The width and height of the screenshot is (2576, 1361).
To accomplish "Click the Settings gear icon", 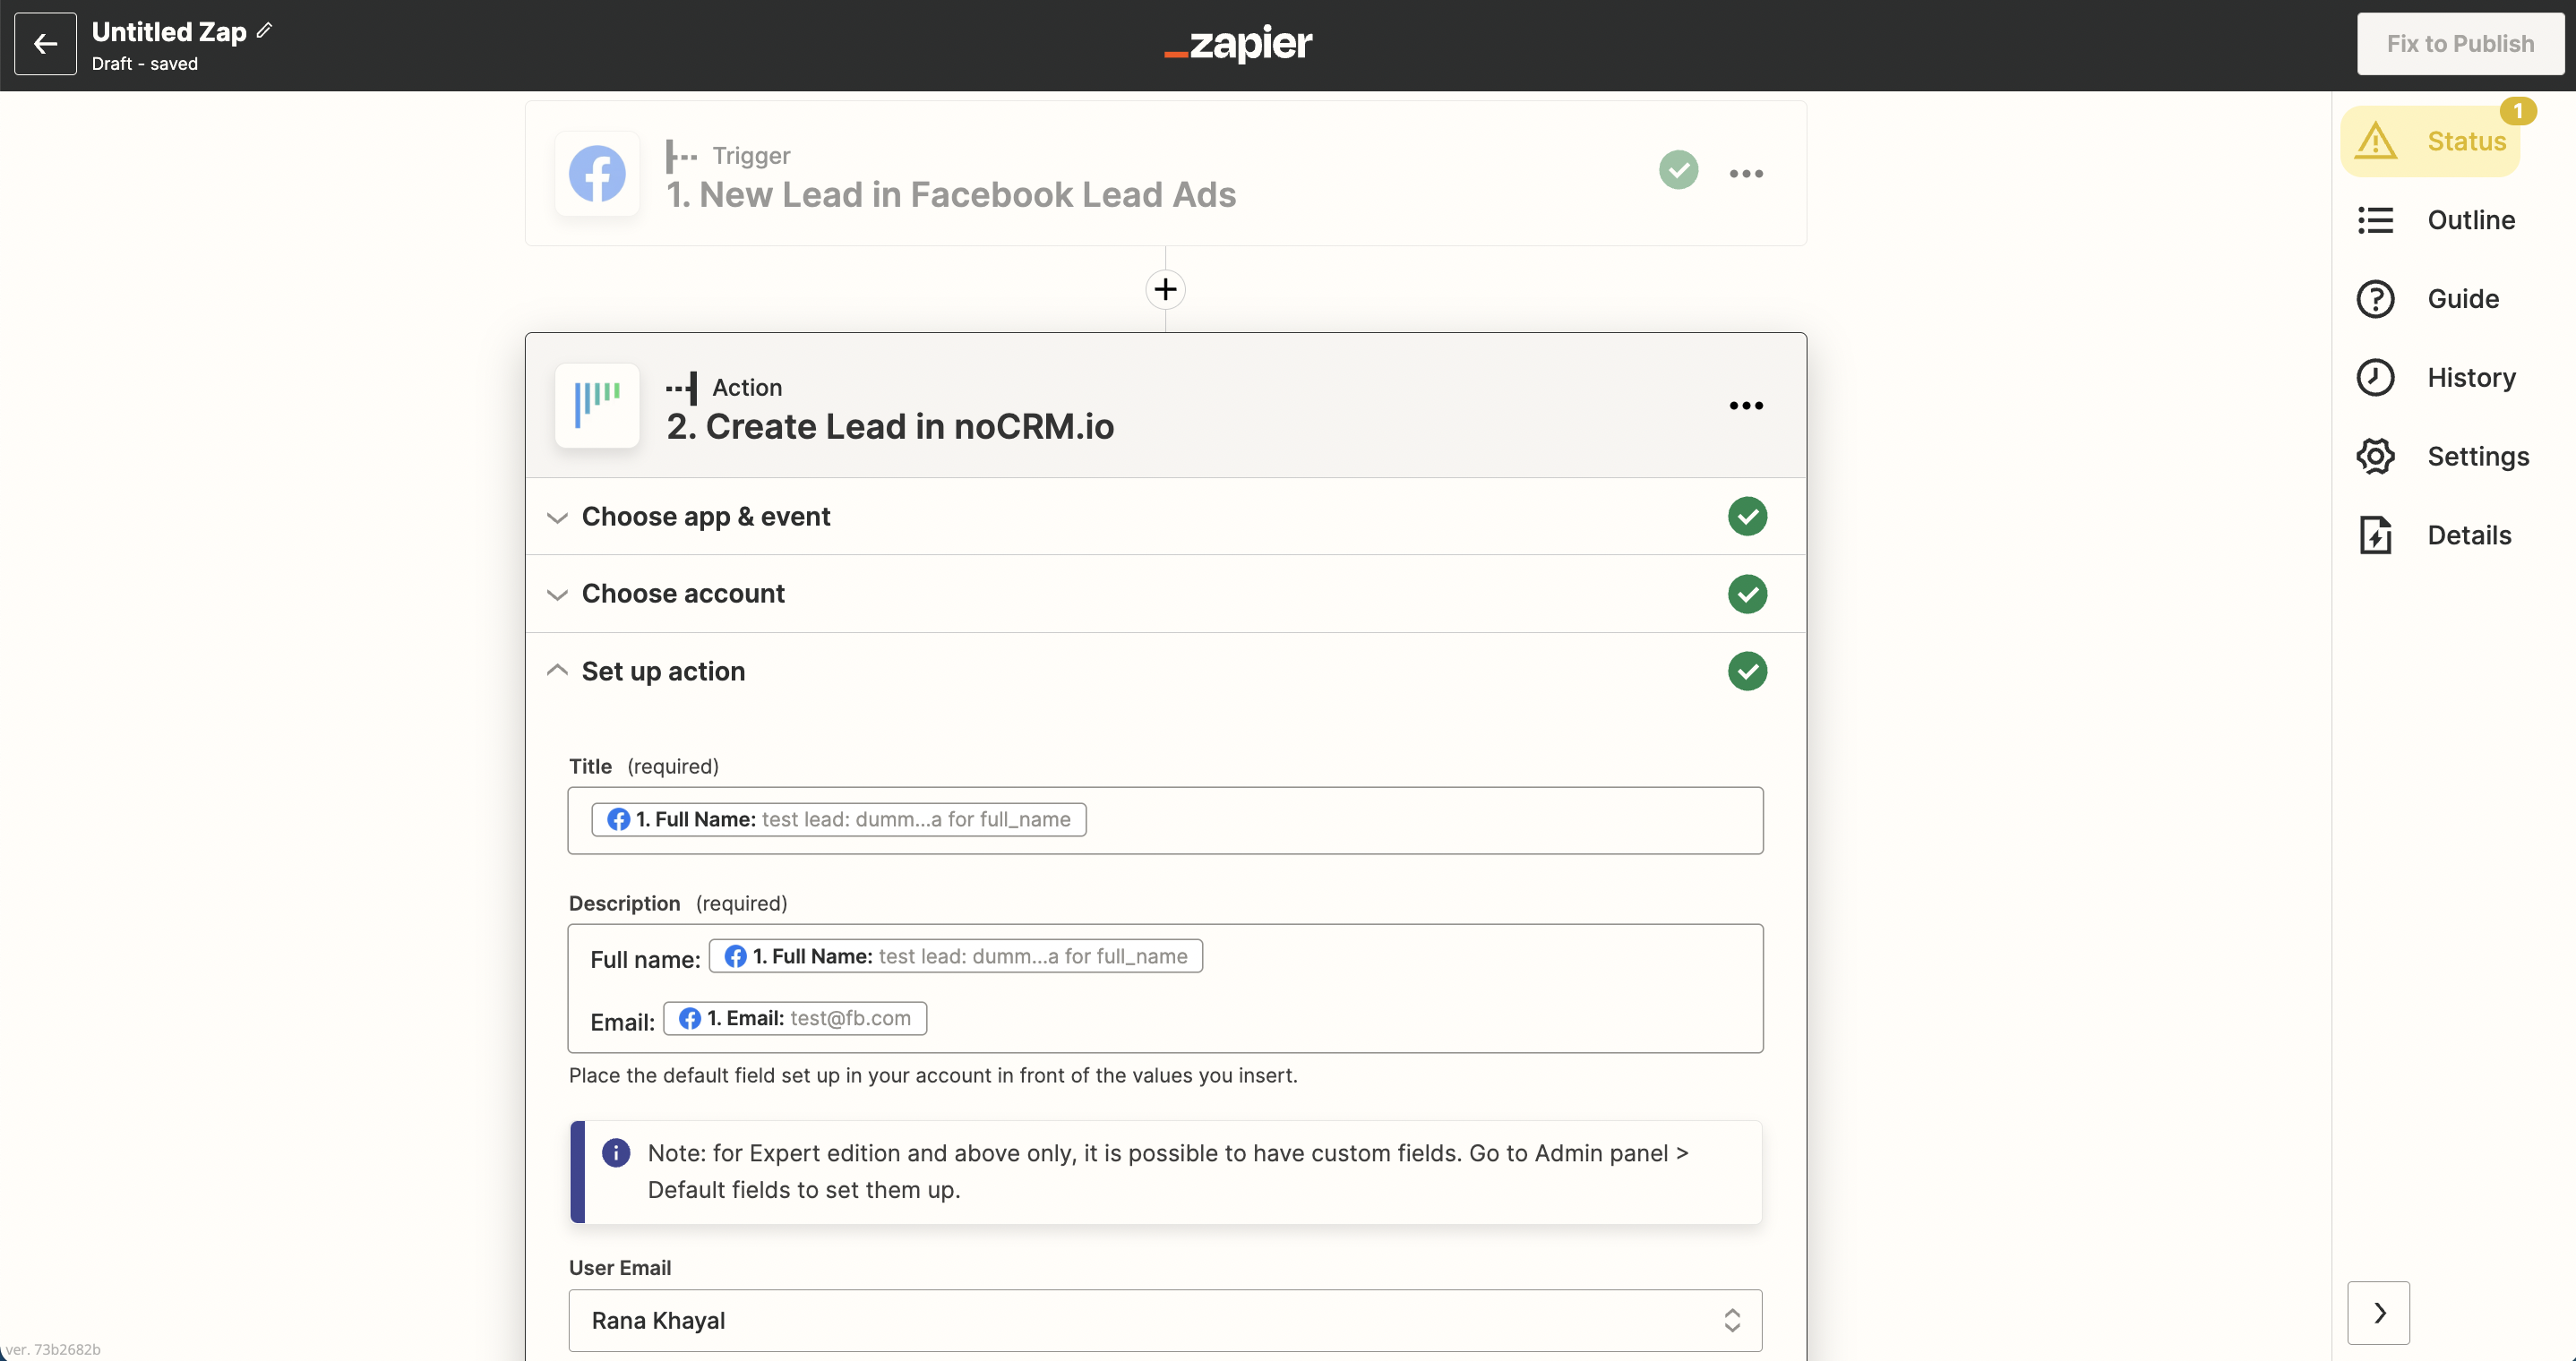I will (2375, 456).
